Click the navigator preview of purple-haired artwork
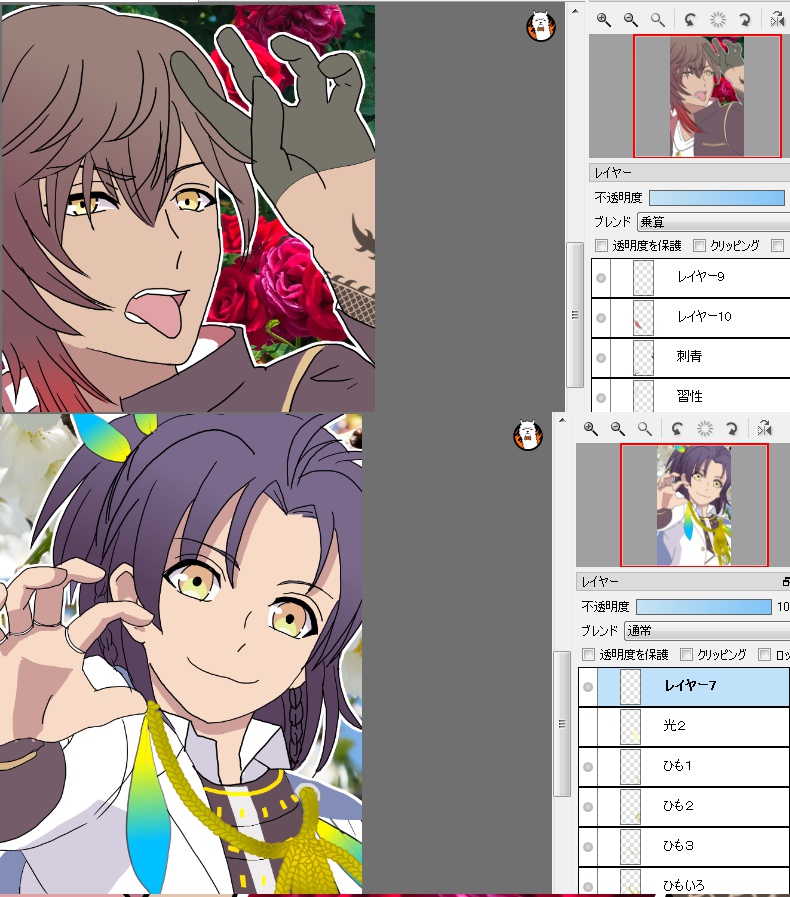 (694, 505)
